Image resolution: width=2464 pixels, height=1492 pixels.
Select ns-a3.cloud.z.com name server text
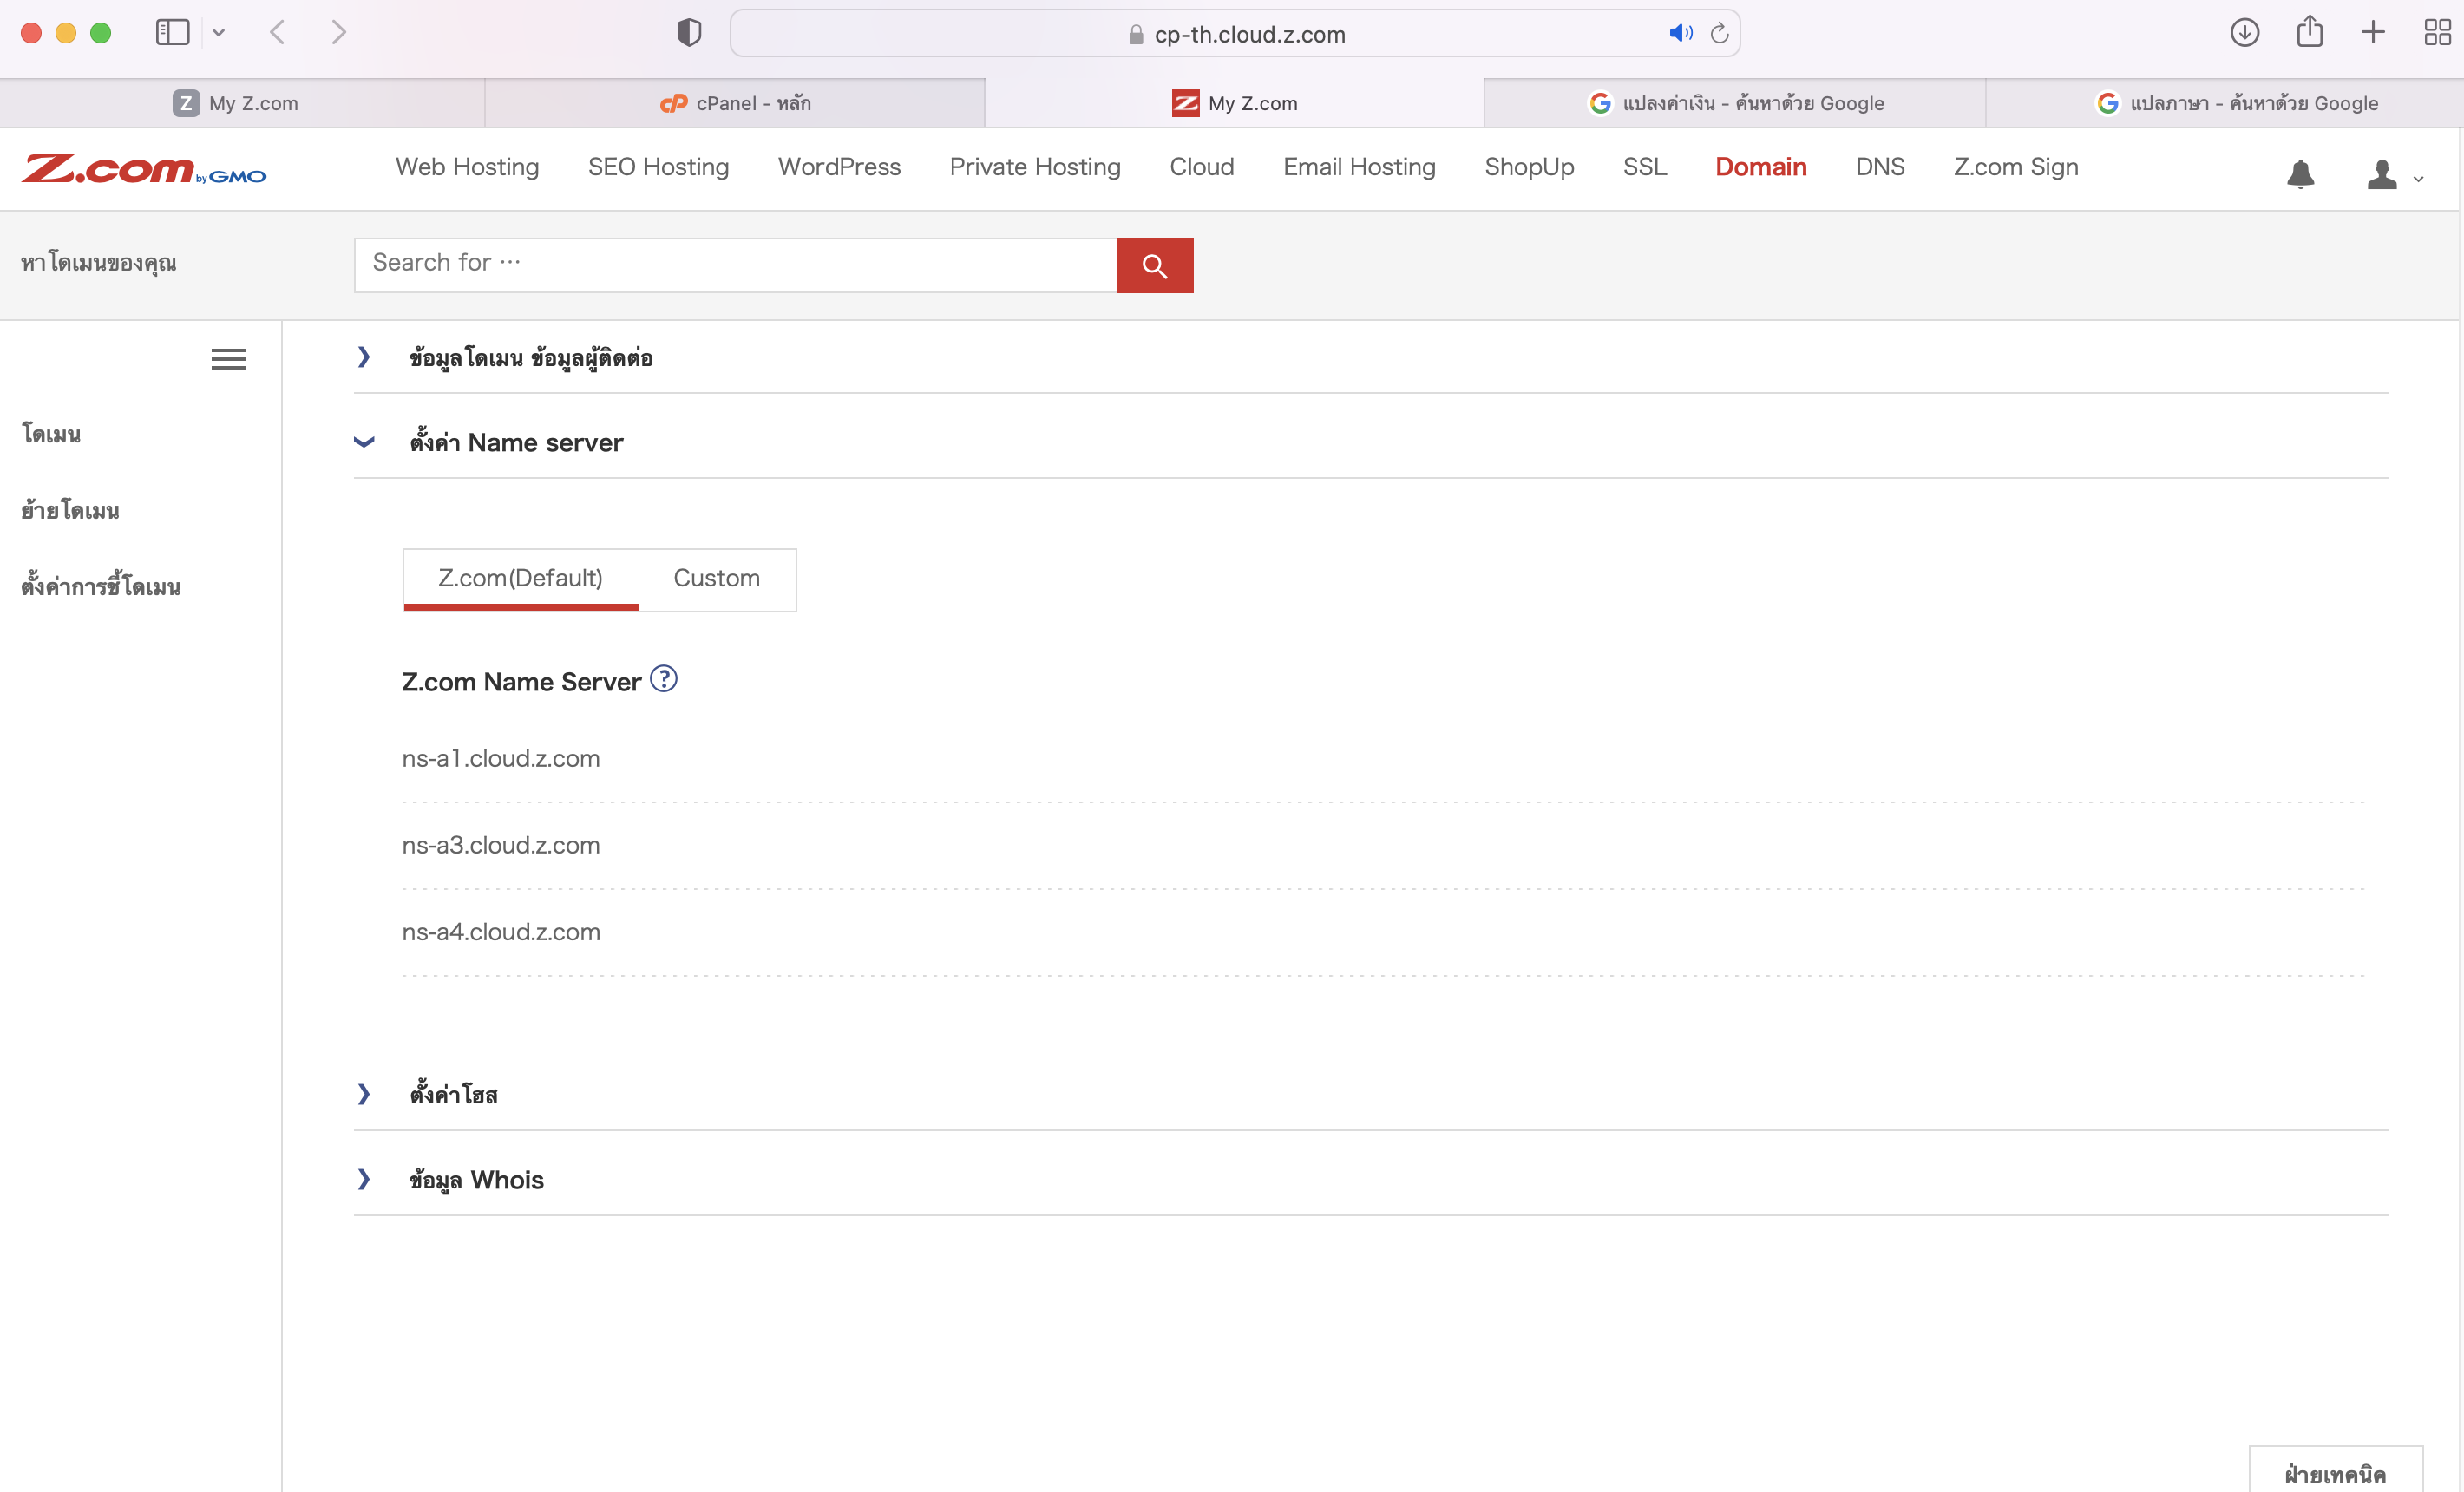pyautogui.click(x=501, y=845)
